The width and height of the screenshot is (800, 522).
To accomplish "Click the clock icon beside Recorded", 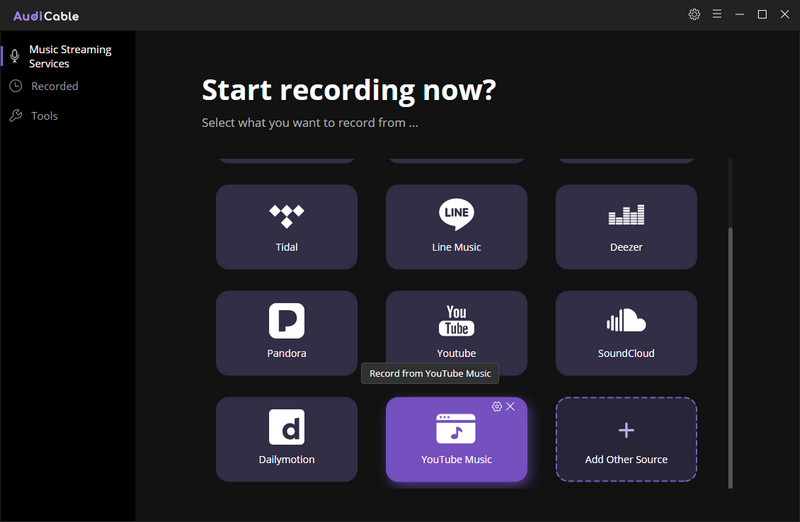I will (x=16, y=86).
